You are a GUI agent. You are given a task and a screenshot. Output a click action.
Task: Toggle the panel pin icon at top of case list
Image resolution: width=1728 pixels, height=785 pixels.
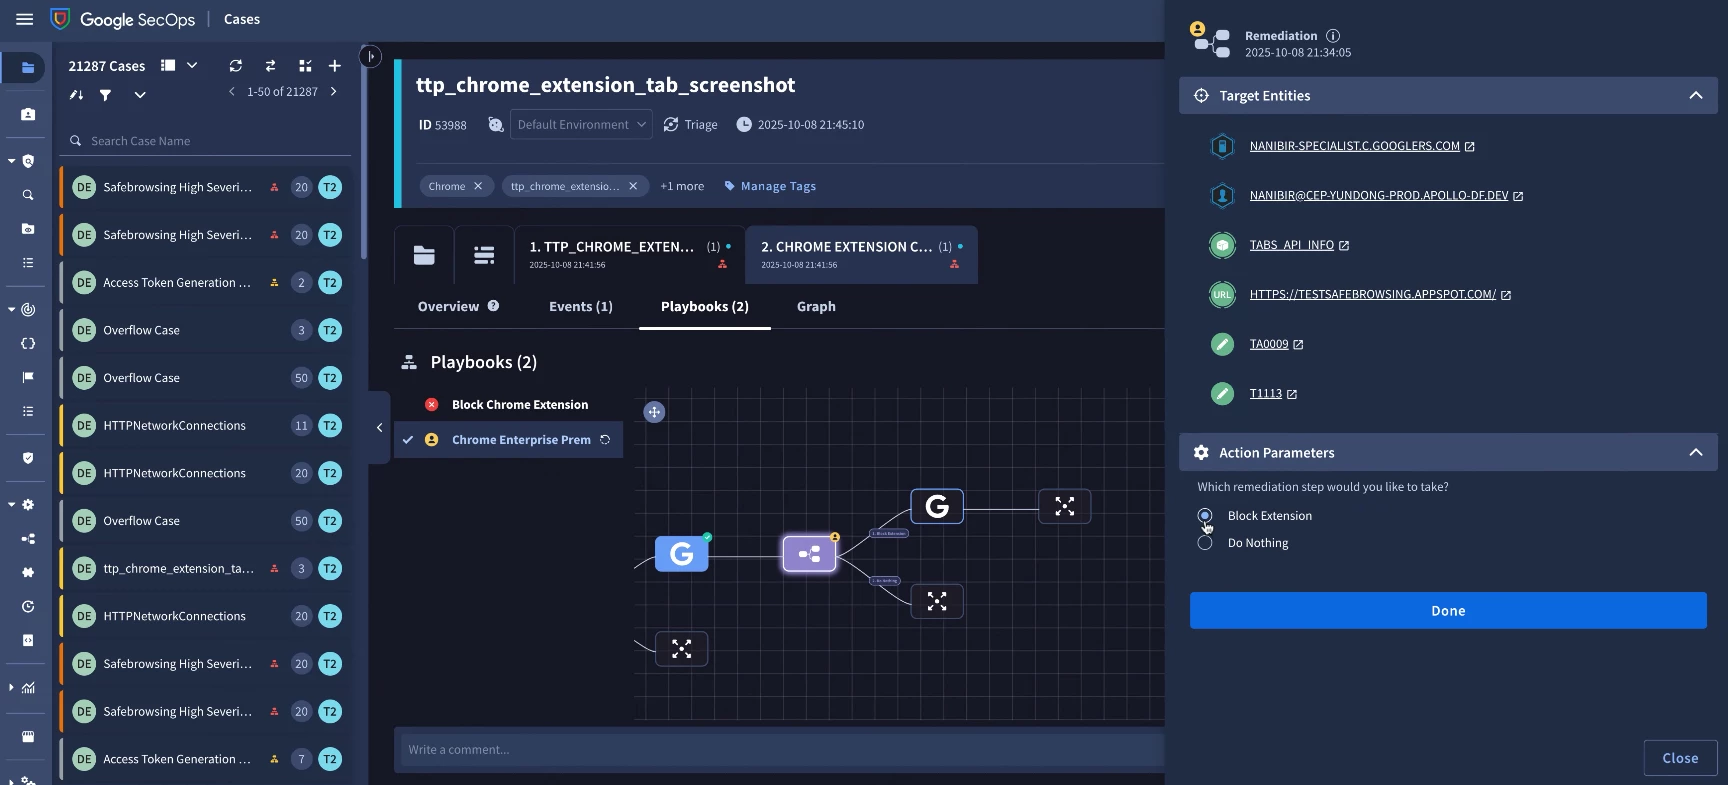[371, 56]
